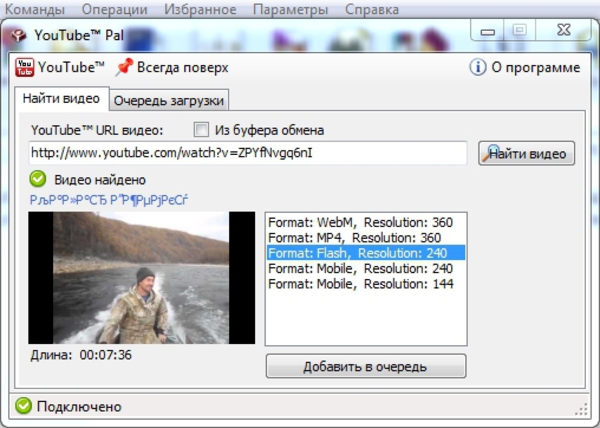Open the Параметры menu
Viewport: 600px width, 428px height.
point(290,9)
